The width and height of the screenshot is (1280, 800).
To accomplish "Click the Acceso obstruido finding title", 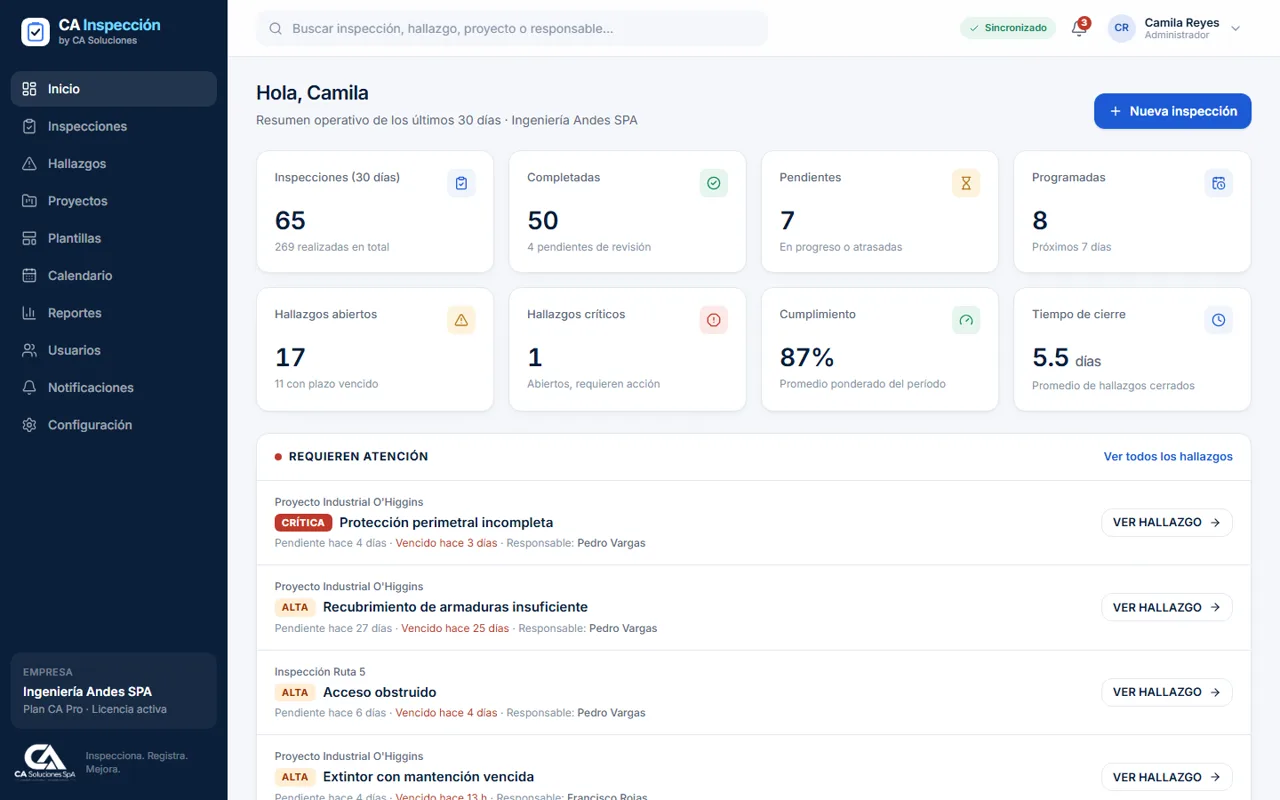I will (x=380, y=692).
